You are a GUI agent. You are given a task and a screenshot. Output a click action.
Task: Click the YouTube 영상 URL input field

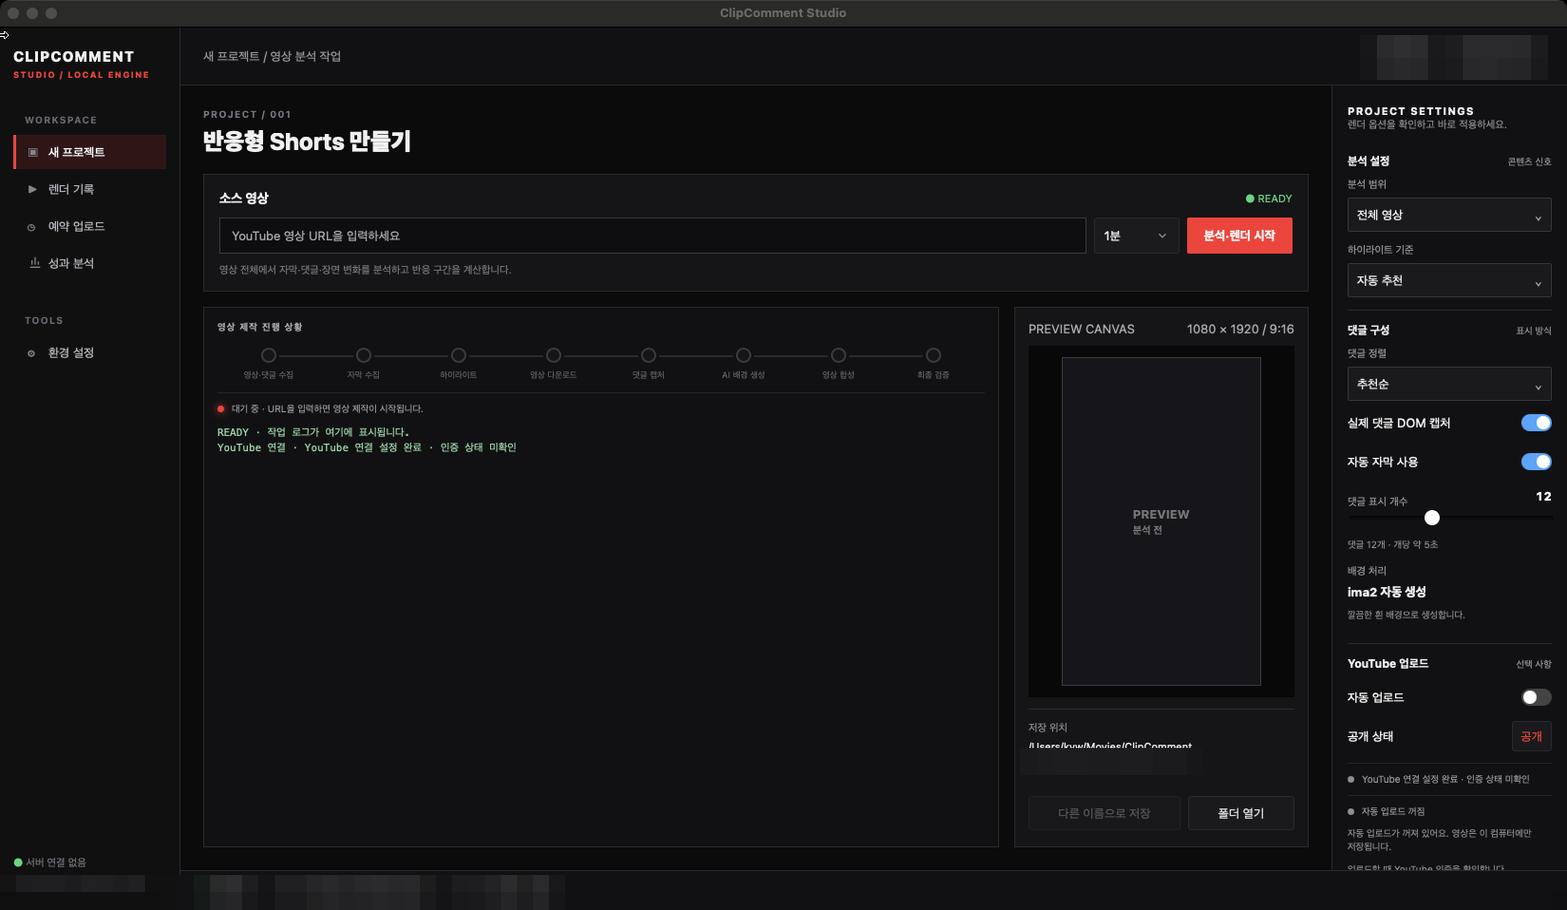652,236
